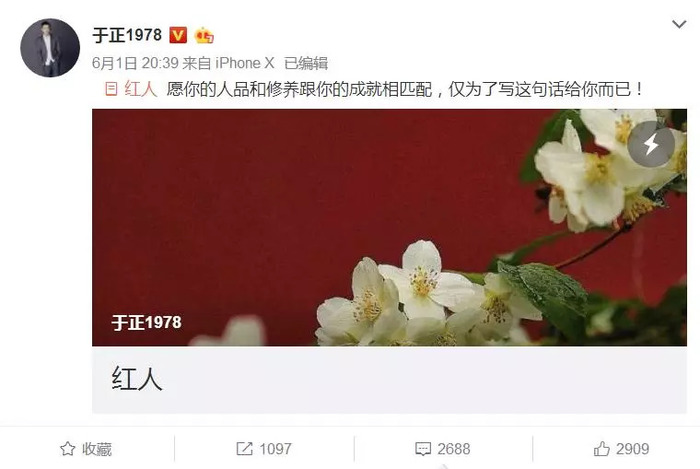Viewport: 700px width, 469px height.
Task: Click the crown membership icon
Action: coord(204,35)
